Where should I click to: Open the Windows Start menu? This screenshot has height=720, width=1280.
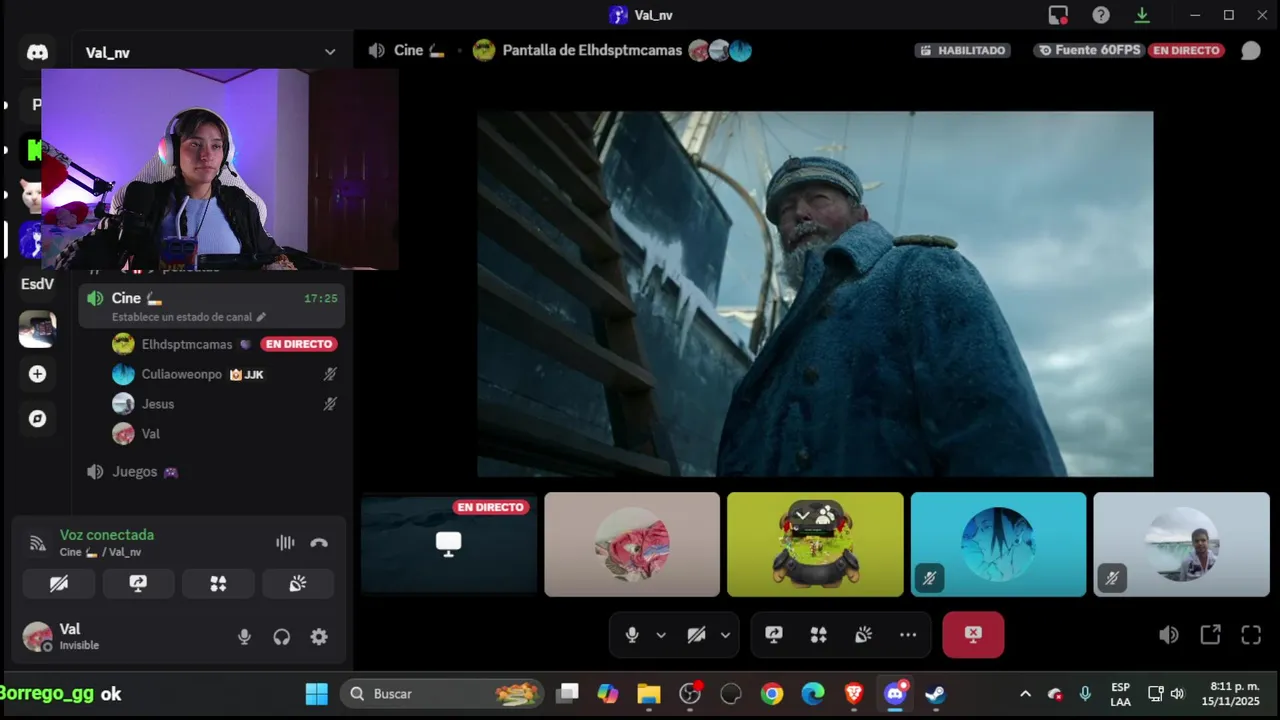point(316,693)
